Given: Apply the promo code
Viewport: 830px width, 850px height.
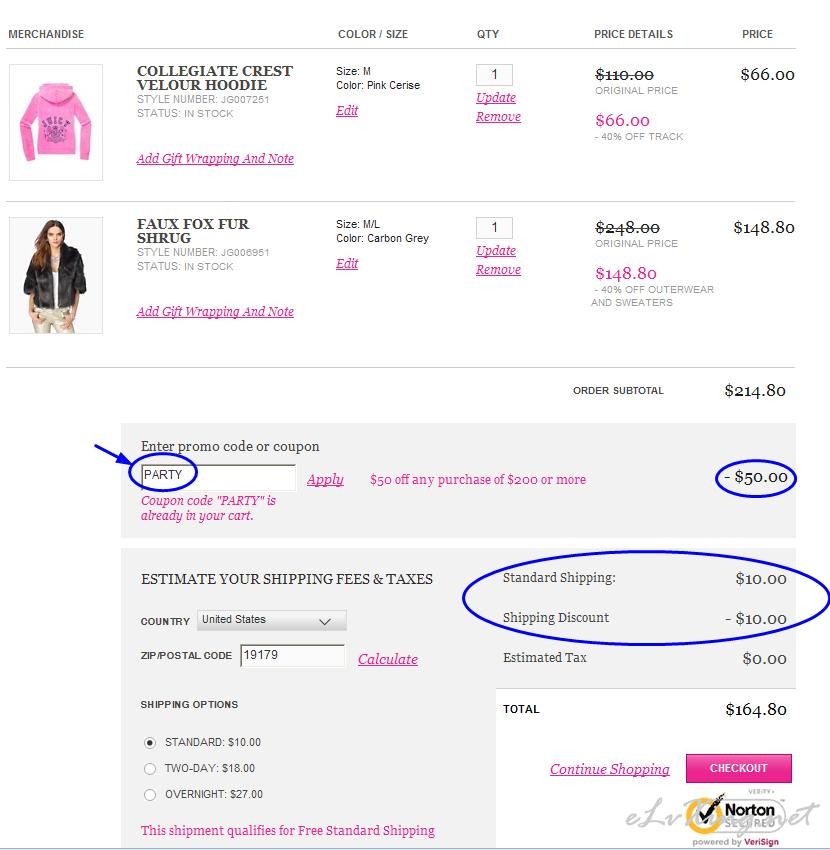Looking at the screenshot, I should pyautogui.click(x=325, y=479).
